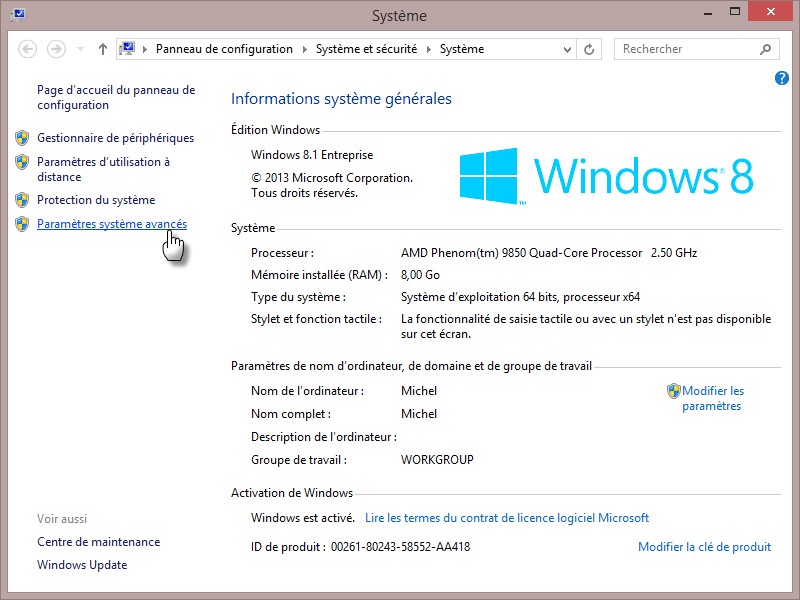The height and width of the screenshot is (600, 800).
Task: Click Modifier les paramètres link
Action: point(713,398)
